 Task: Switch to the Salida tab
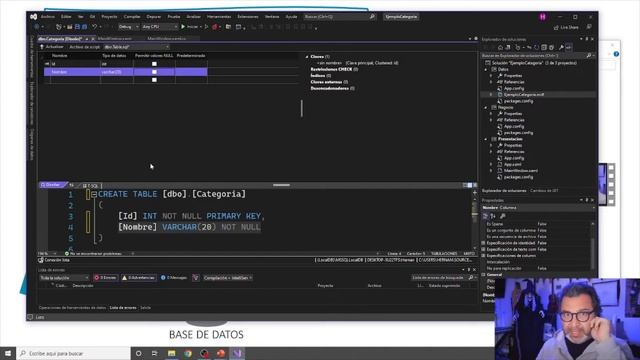coord(146,308)
